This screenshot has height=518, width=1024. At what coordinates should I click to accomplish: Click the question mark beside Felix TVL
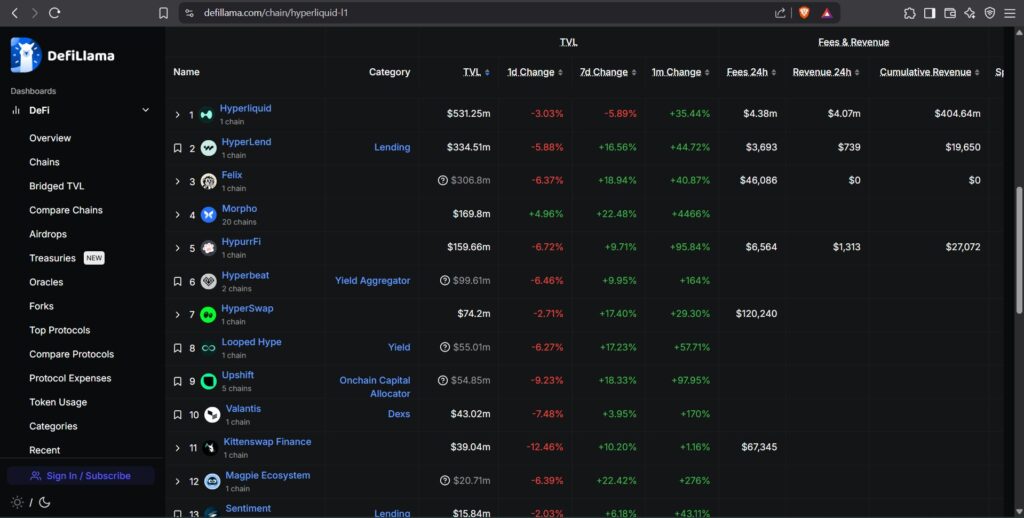[x=443, y=180]
